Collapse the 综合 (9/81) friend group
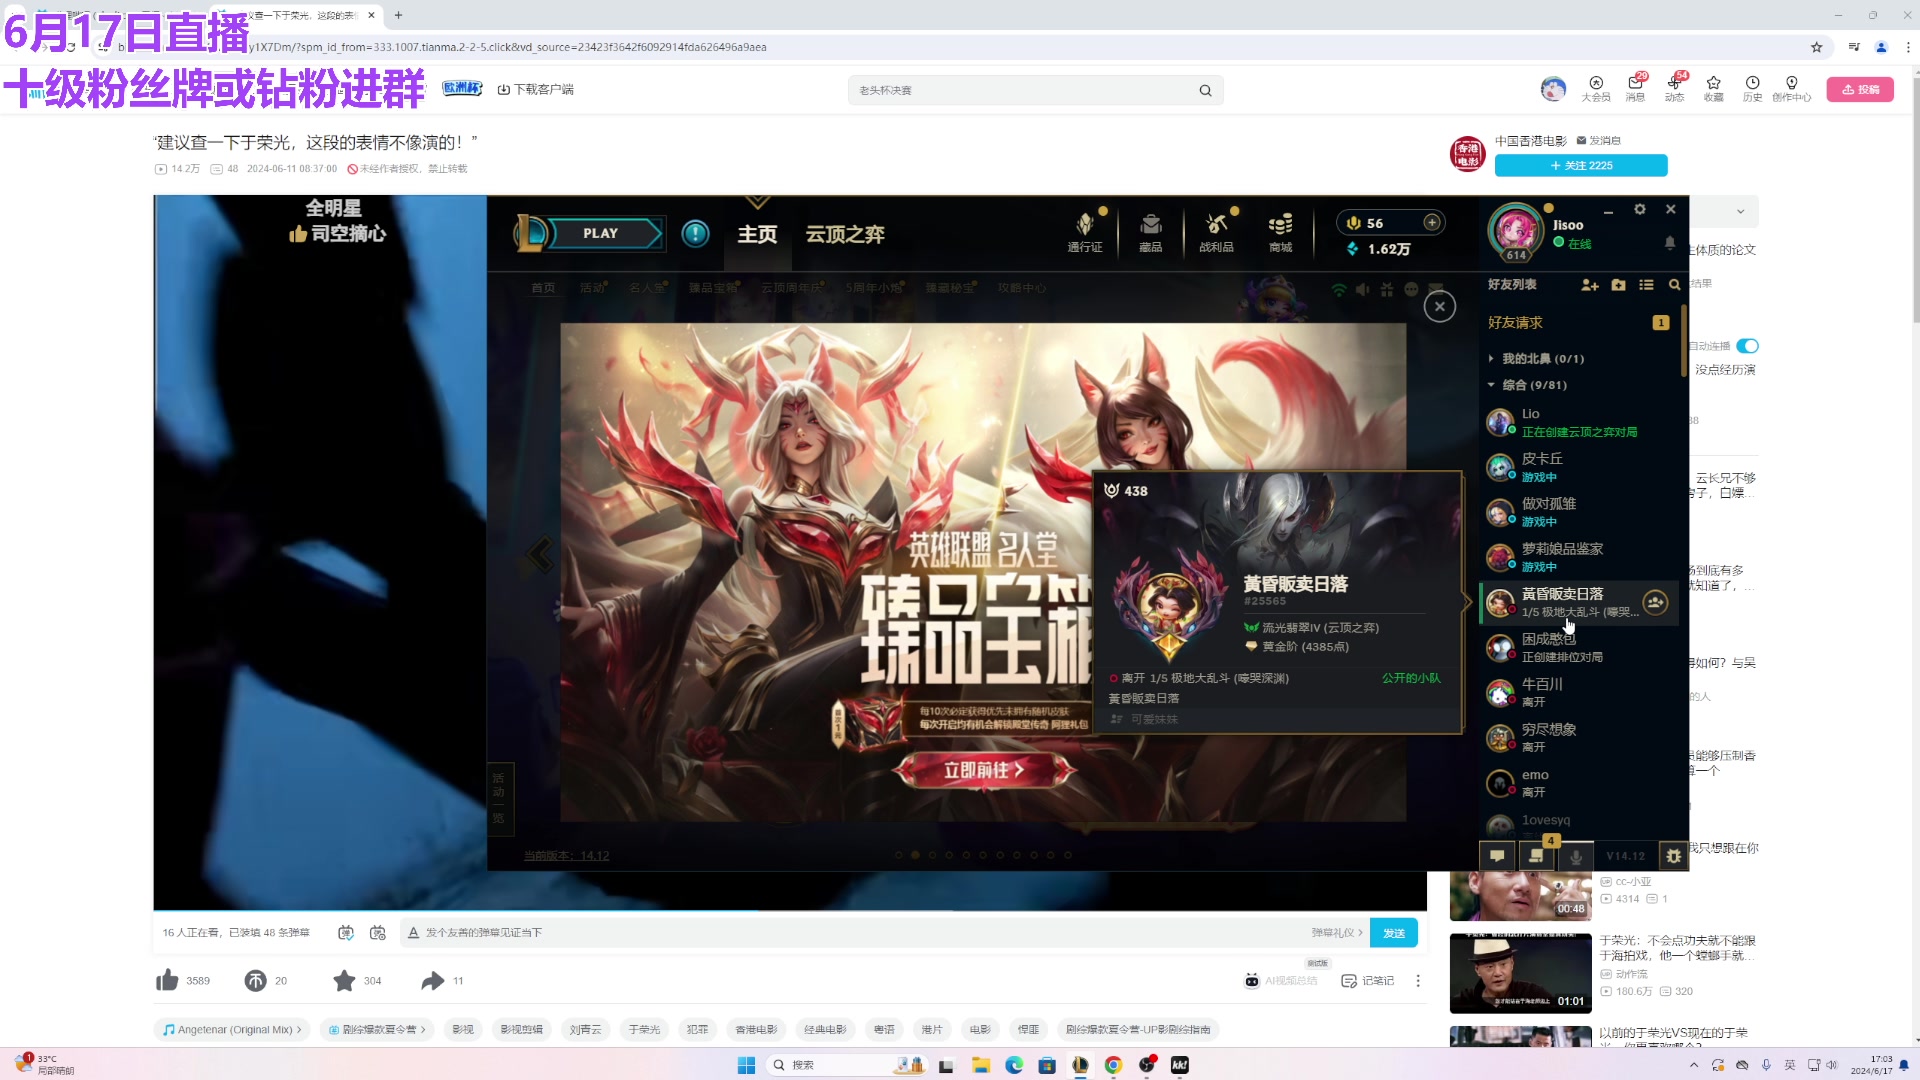This screenshot has width=1920, height=1080. [x=1490, y=384]
